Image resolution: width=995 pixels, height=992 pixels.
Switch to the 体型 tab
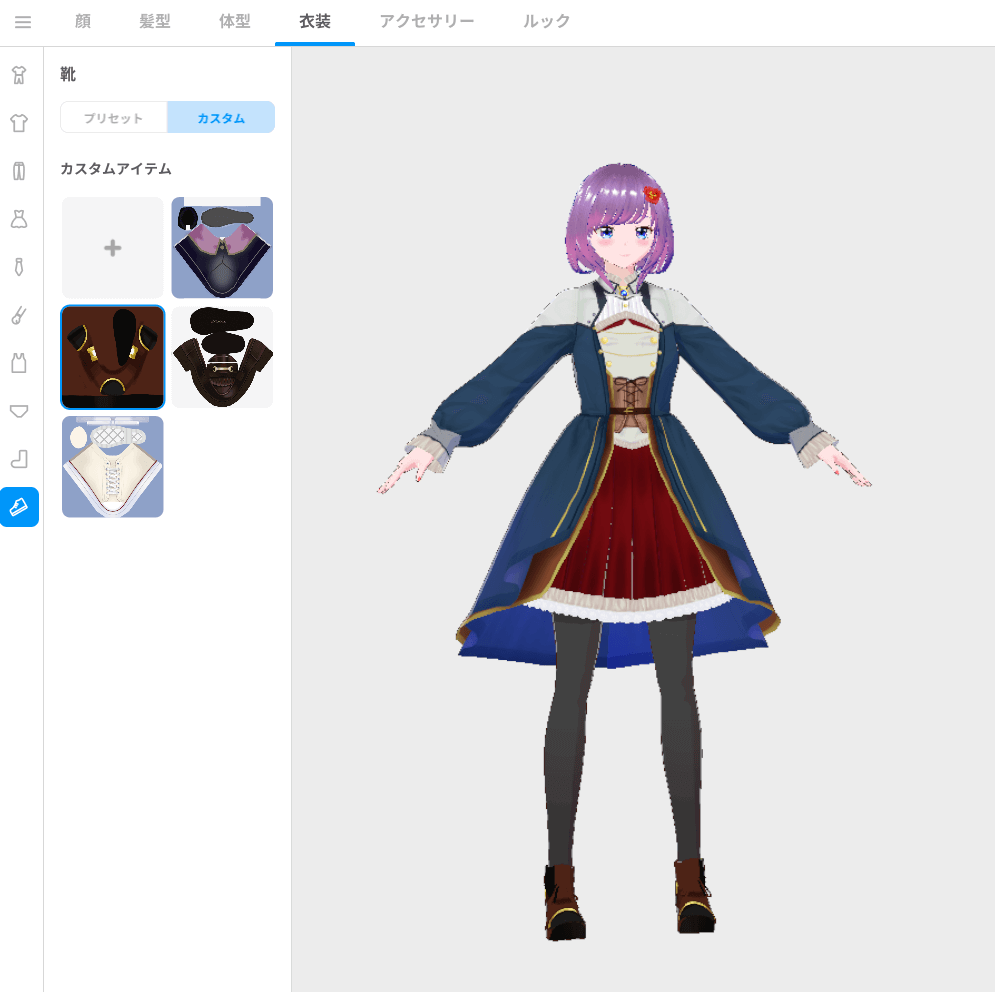[235, 22]
